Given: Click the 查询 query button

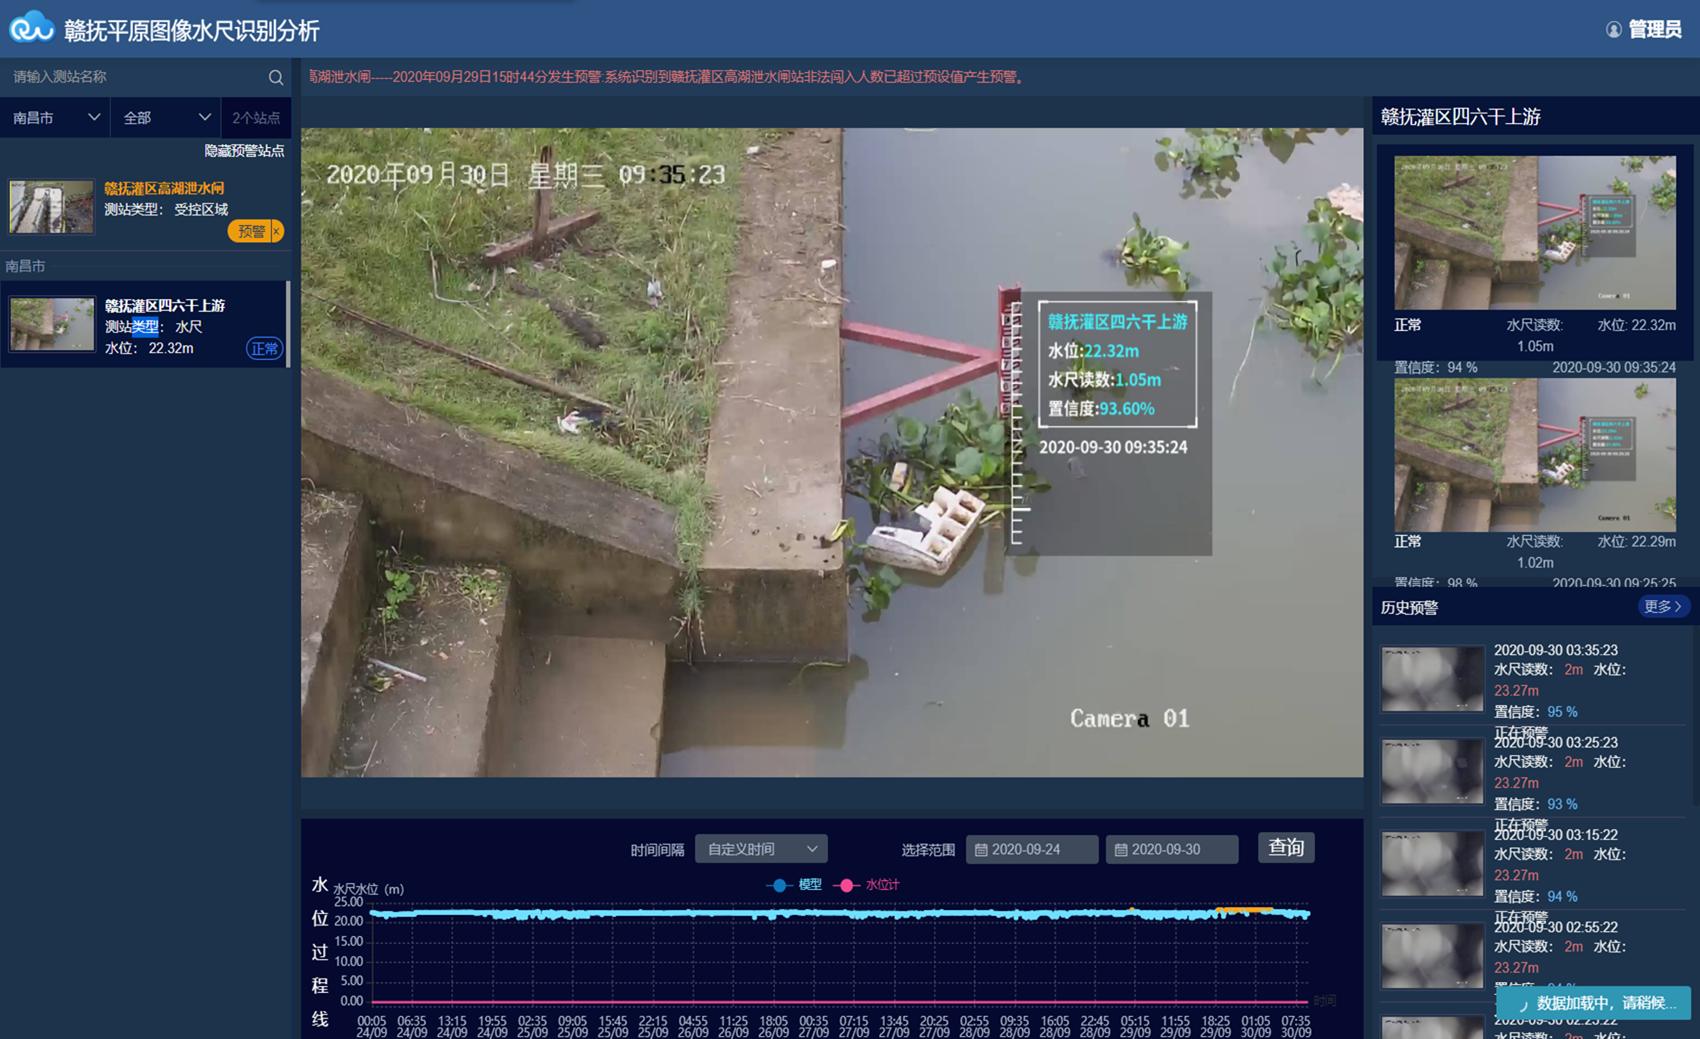Looking at the screenshot, I should [x=1286, y=848].
